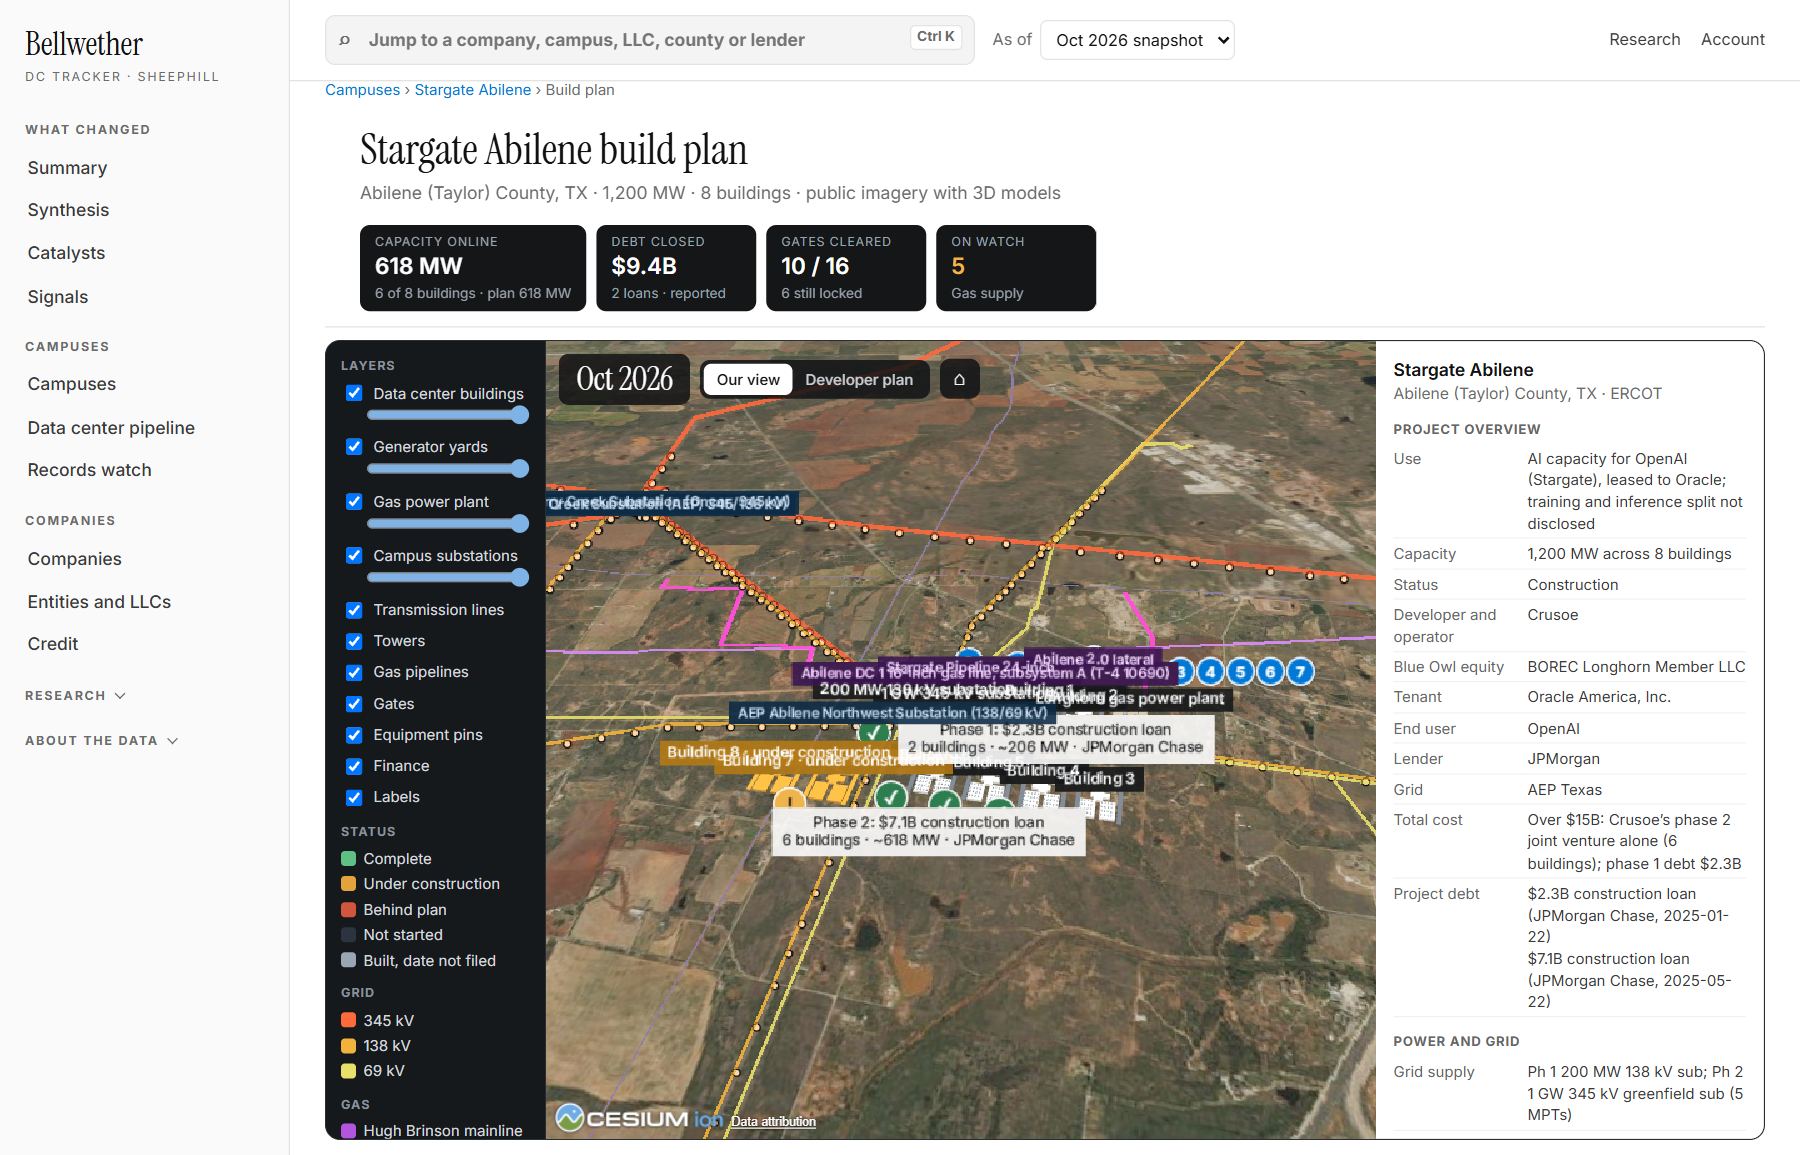Screen dimensions: 1800x1155
Task: Disable the Gates layer checkbox
Action: (354, 704)
